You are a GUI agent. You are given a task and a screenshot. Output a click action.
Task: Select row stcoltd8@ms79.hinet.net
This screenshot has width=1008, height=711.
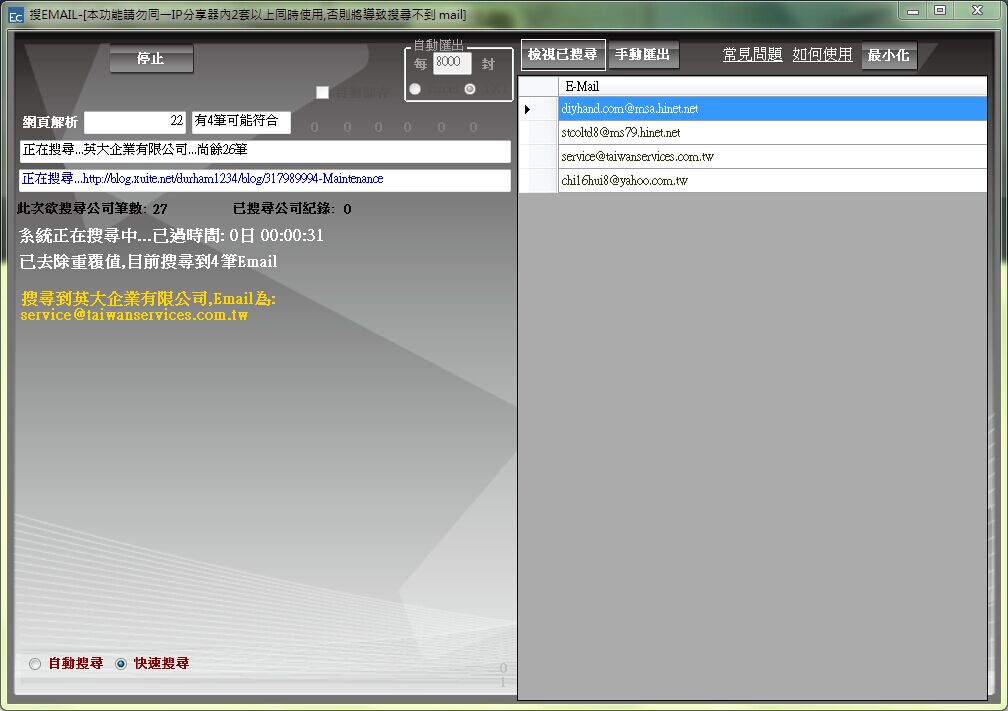coord(772,132)
